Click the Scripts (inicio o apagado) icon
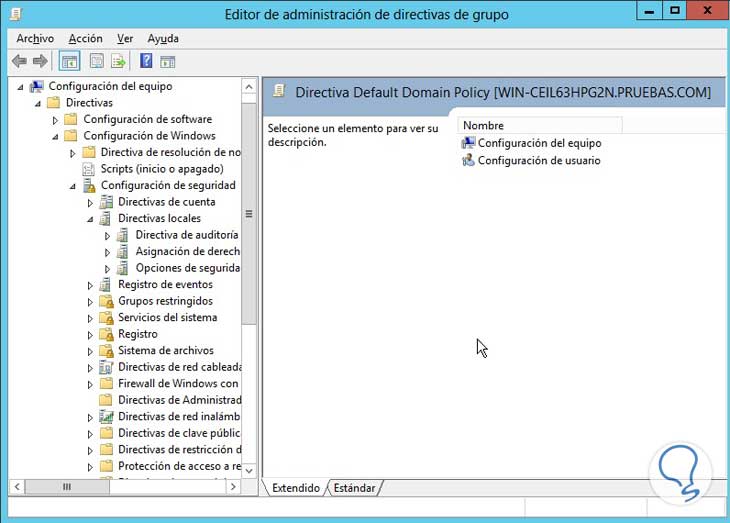This screenshot has height=523, width=730. pos(88,169)
